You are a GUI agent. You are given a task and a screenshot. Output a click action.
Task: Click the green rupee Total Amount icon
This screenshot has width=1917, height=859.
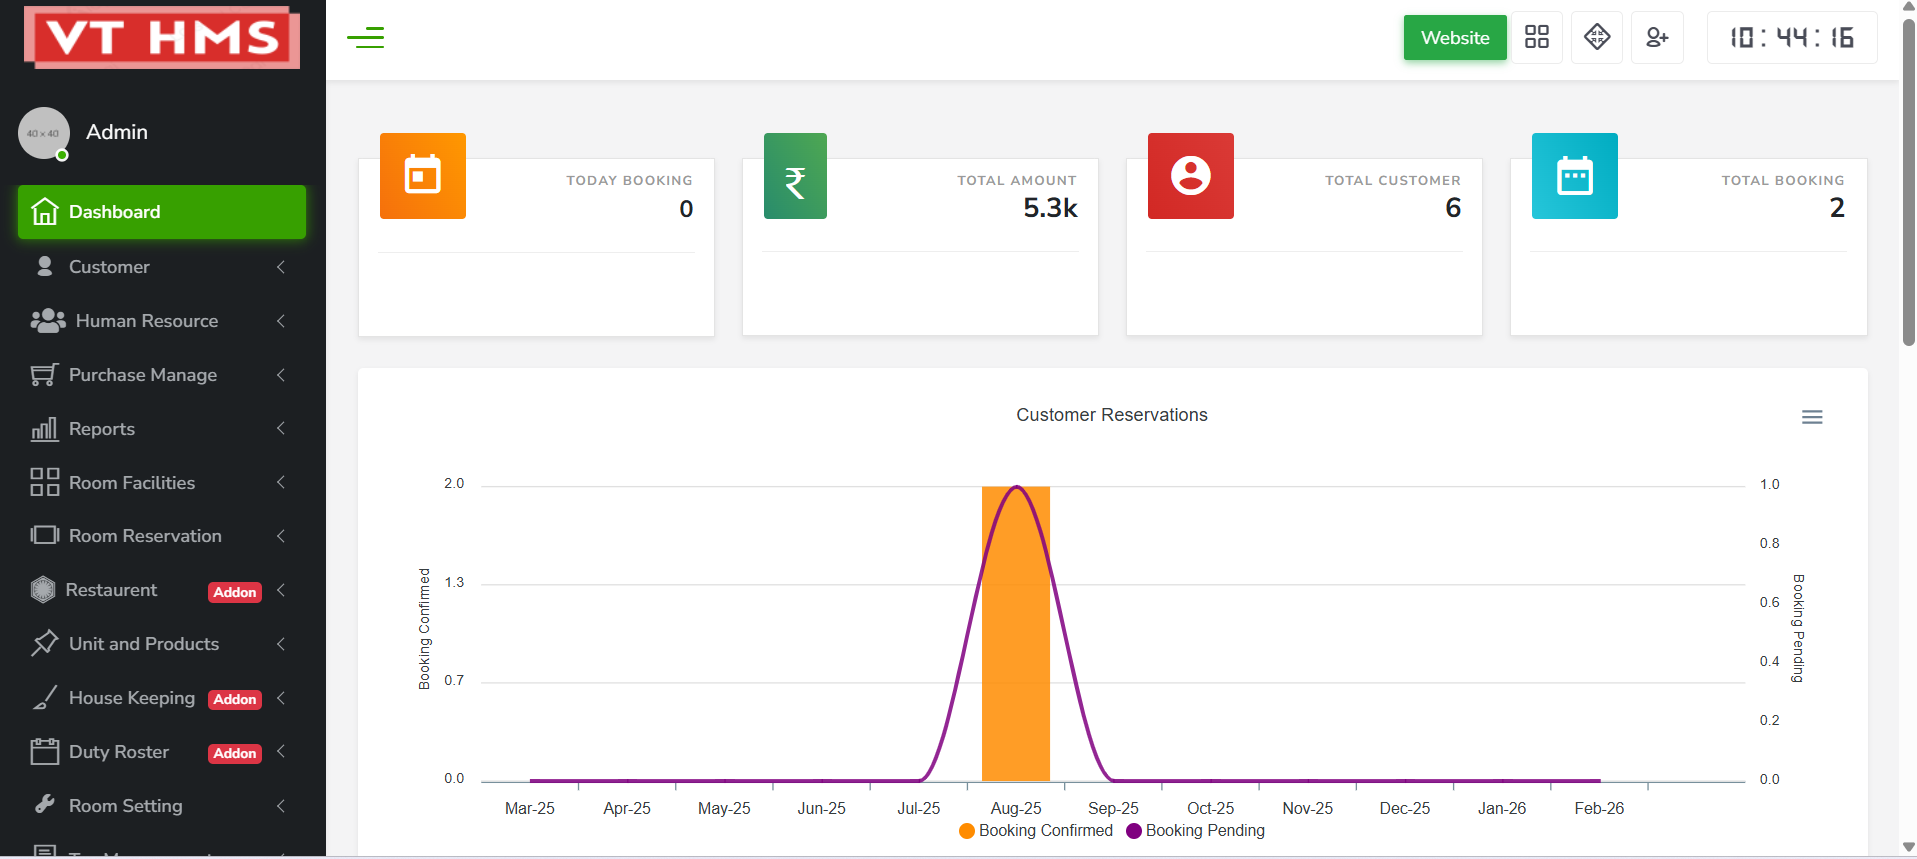[795, 176]
